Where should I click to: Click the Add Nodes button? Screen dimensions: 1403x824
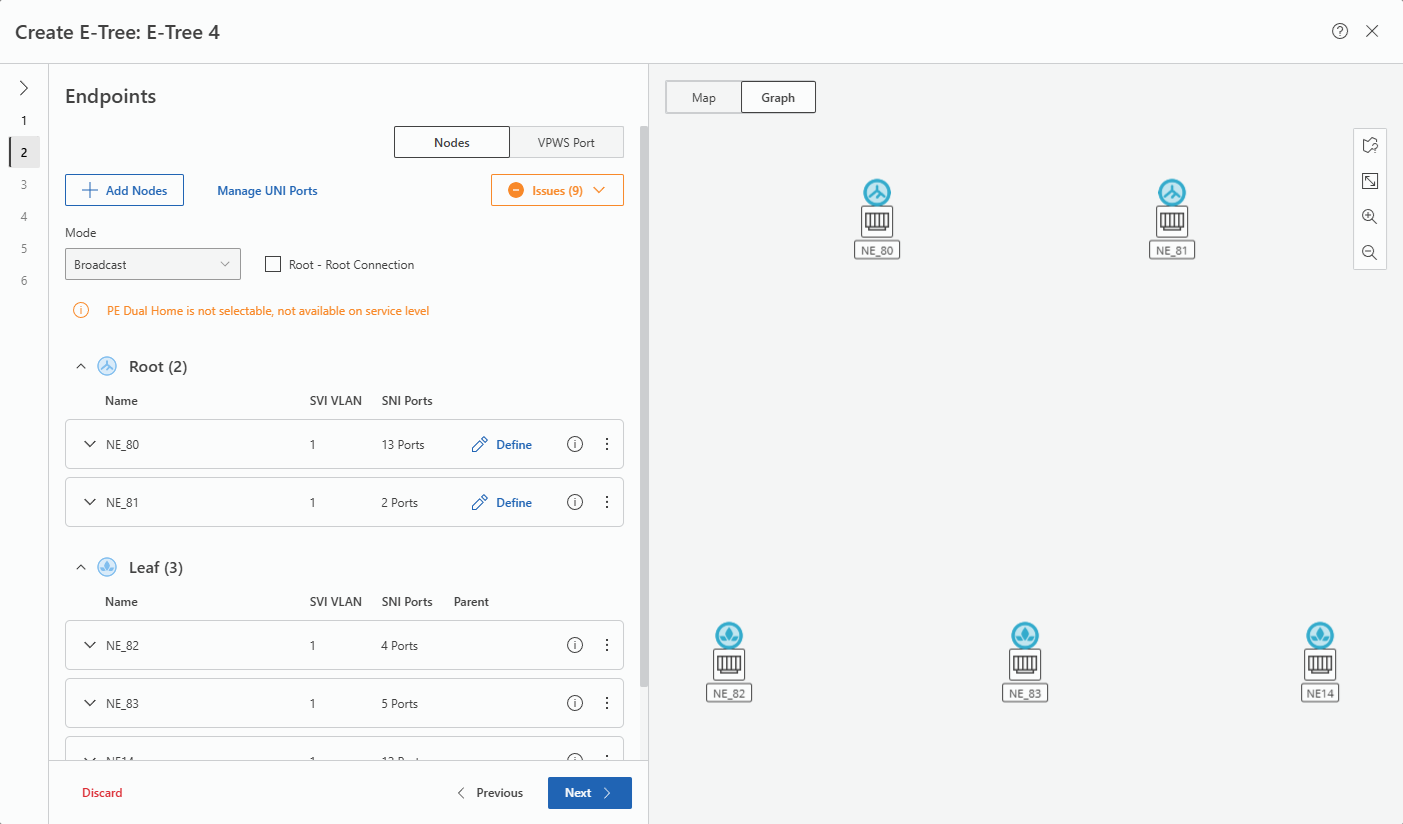pyautogui.click(x=125, y=190)
